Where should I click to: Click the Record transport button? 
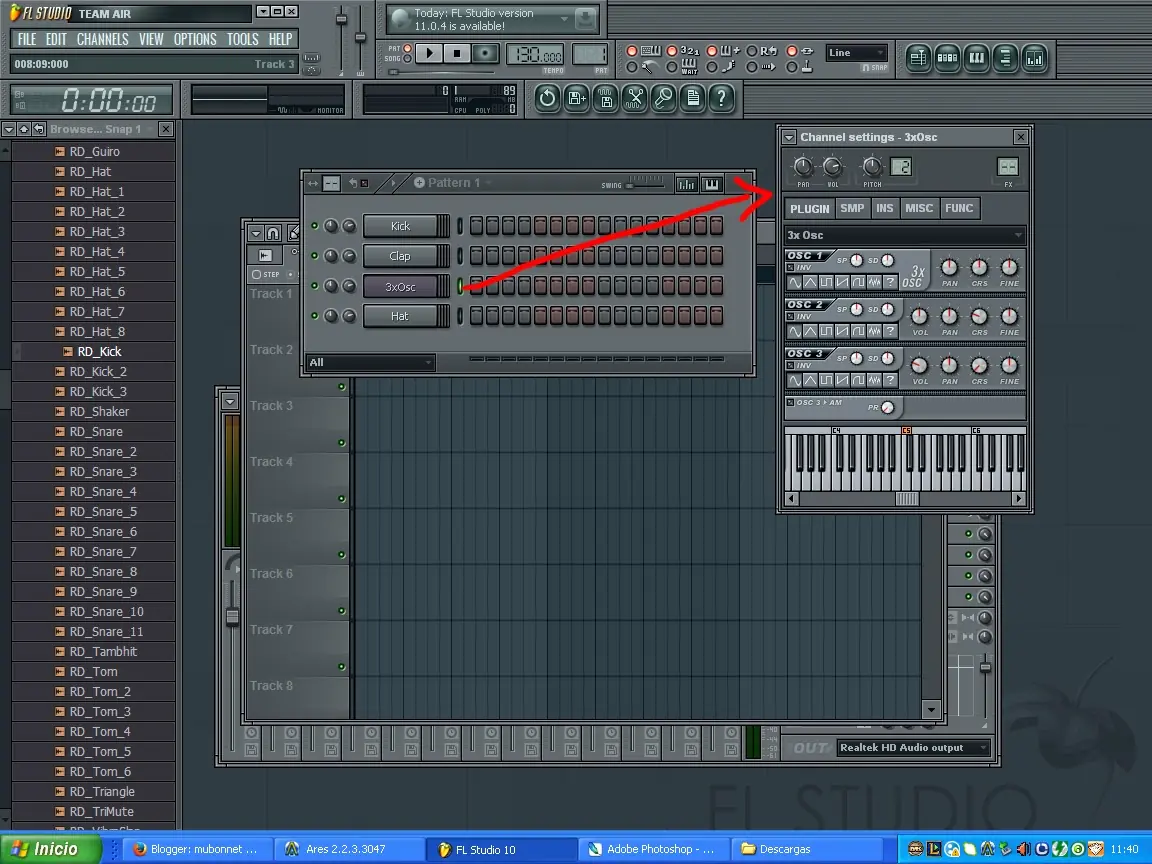484,53
